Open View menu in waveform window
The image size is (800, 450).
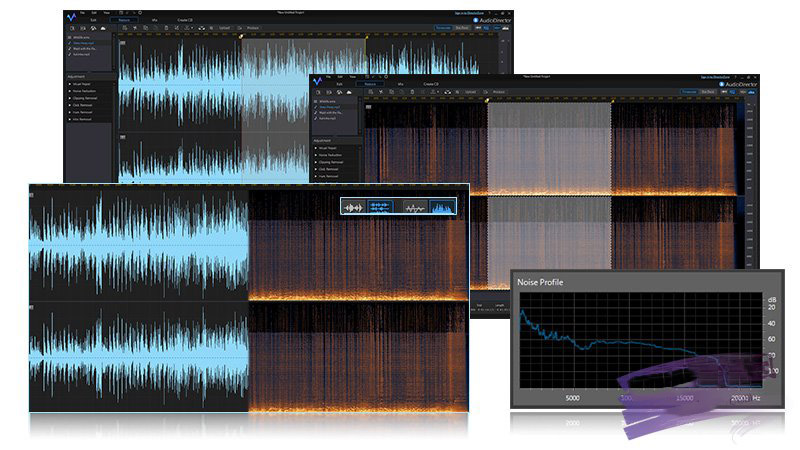107,13
